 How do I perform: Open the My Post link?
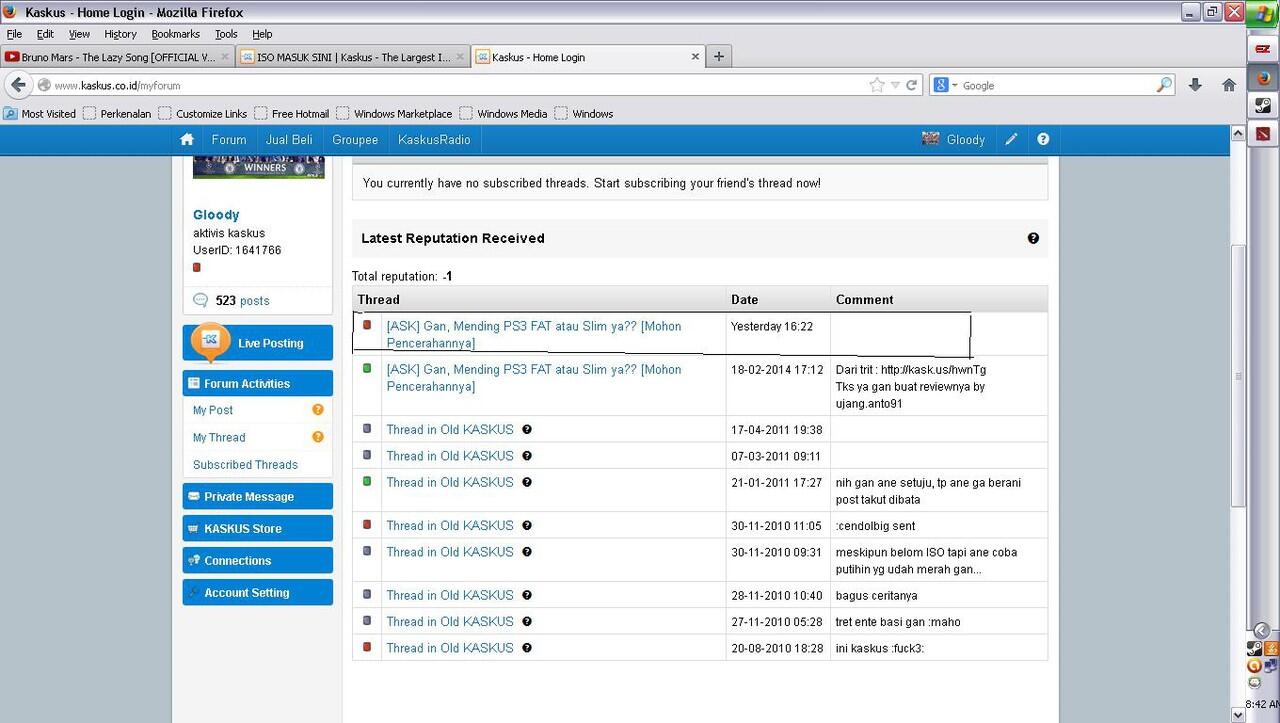[213, 410]
